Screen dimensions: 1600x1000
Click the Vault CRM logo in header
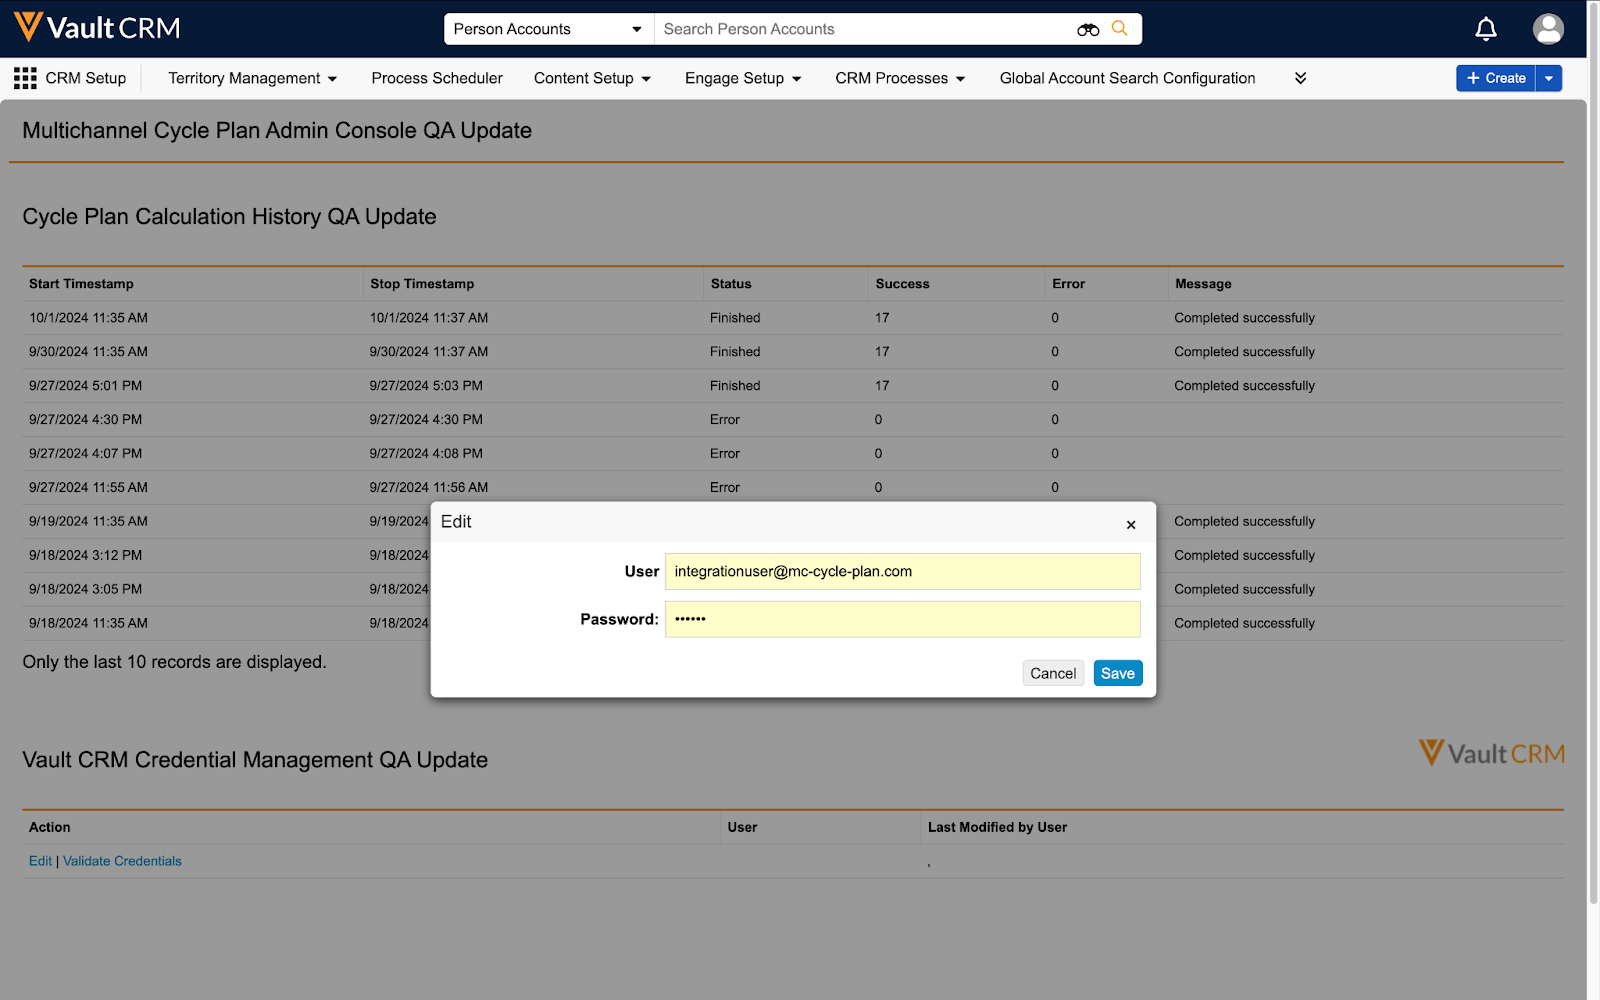pos(97,28)
